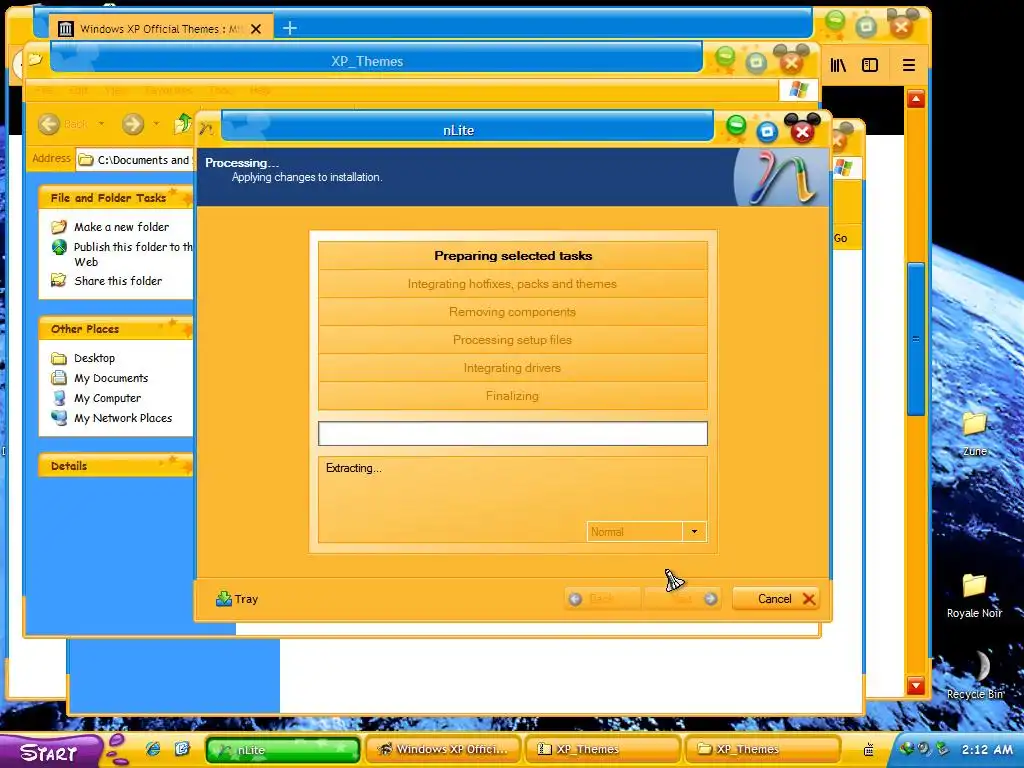Click the Share this folder icon
1024x768 pixels.
point(59,280)
